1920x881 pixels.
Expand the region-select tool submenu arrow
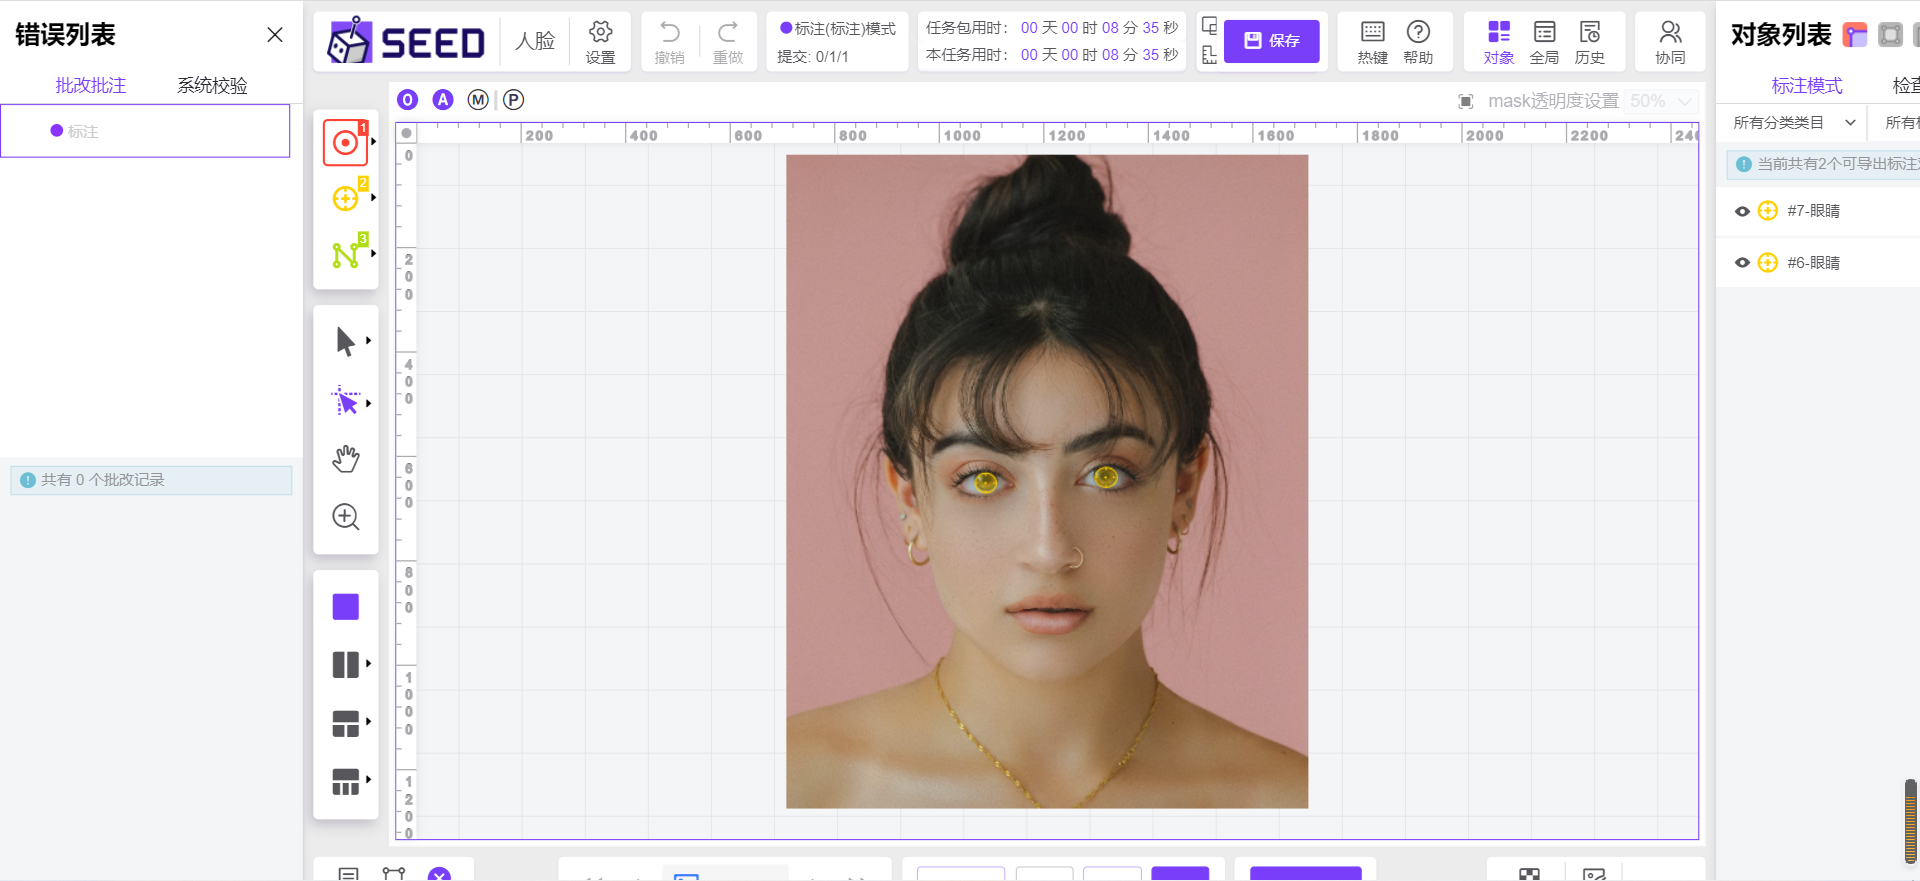click(x=369, y=403)
